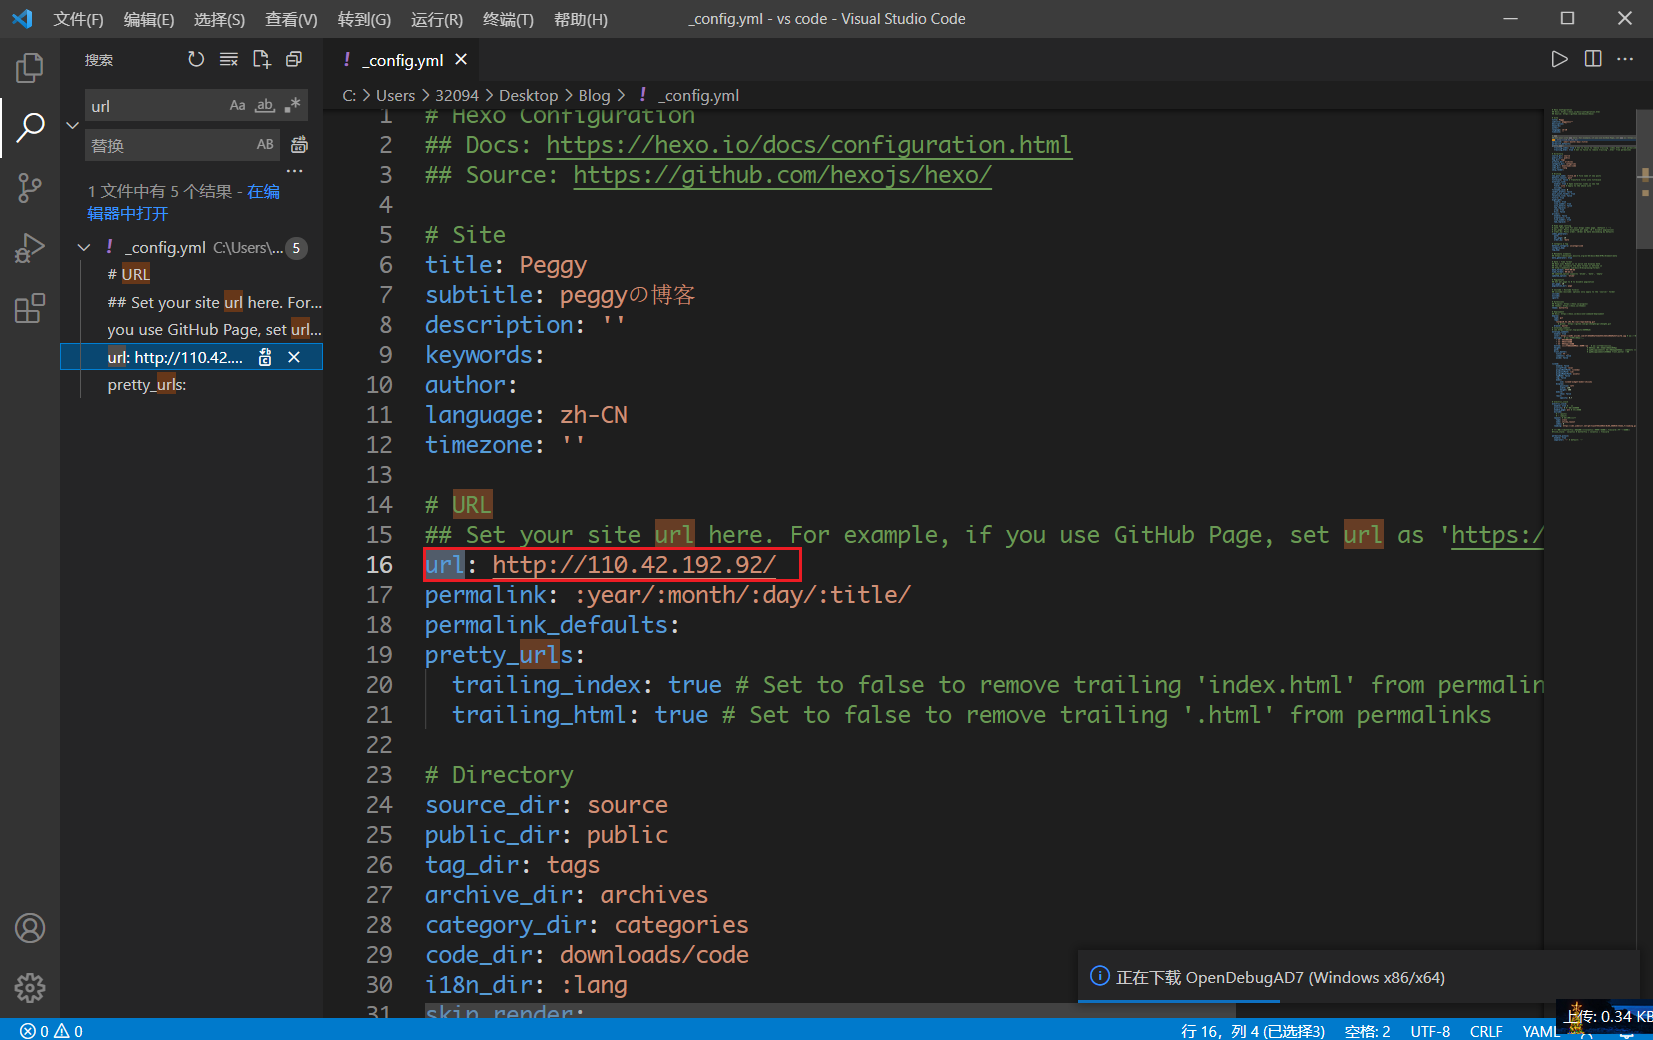Image resolution: width=1653 pixels, height=1040 pixels.
Task: Toggle Match Whole Word in the search box
Action: 265,105
